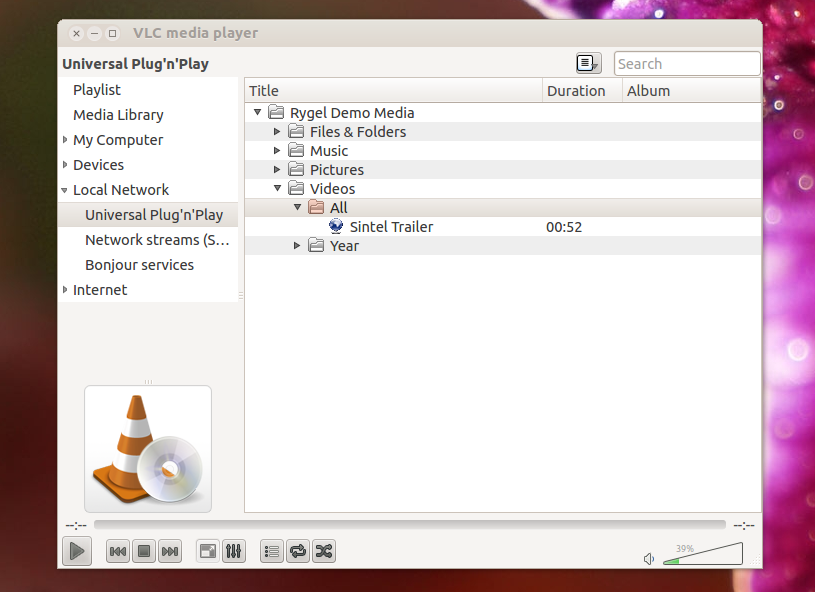Image resolution: width=815 pixels, height=592 pixels.
Task: Click the Search input field
Action: click(x=686, y=64)
